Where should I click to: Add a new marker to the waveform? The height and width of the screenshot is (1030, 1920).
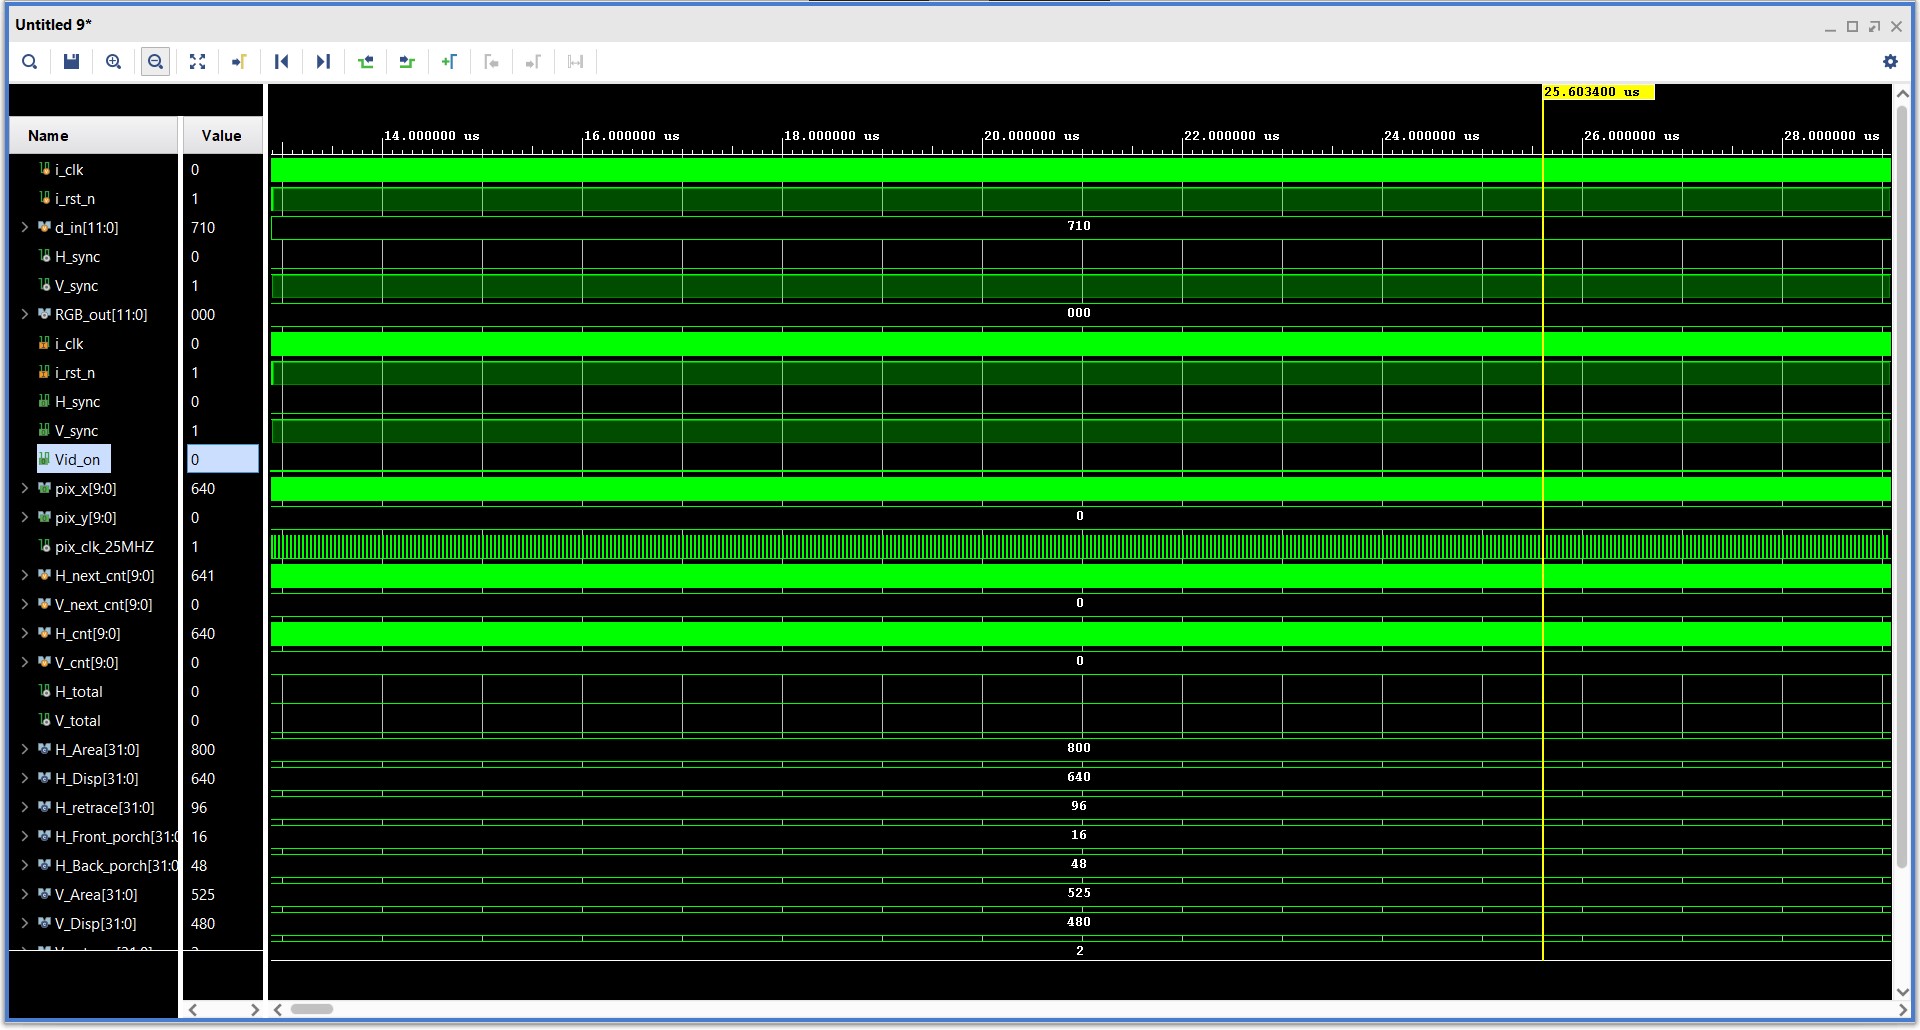[449, 61]
